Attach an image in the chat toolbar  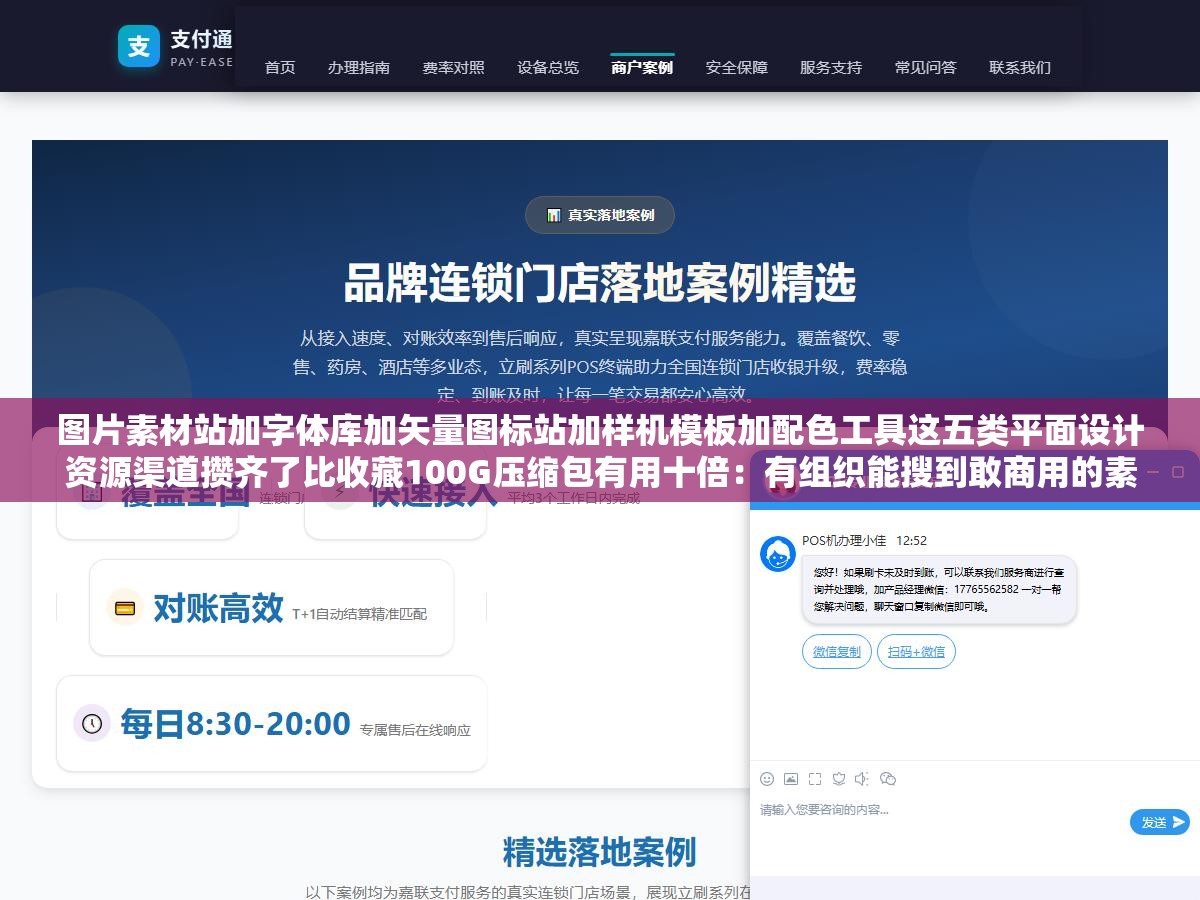pos(791,779)
